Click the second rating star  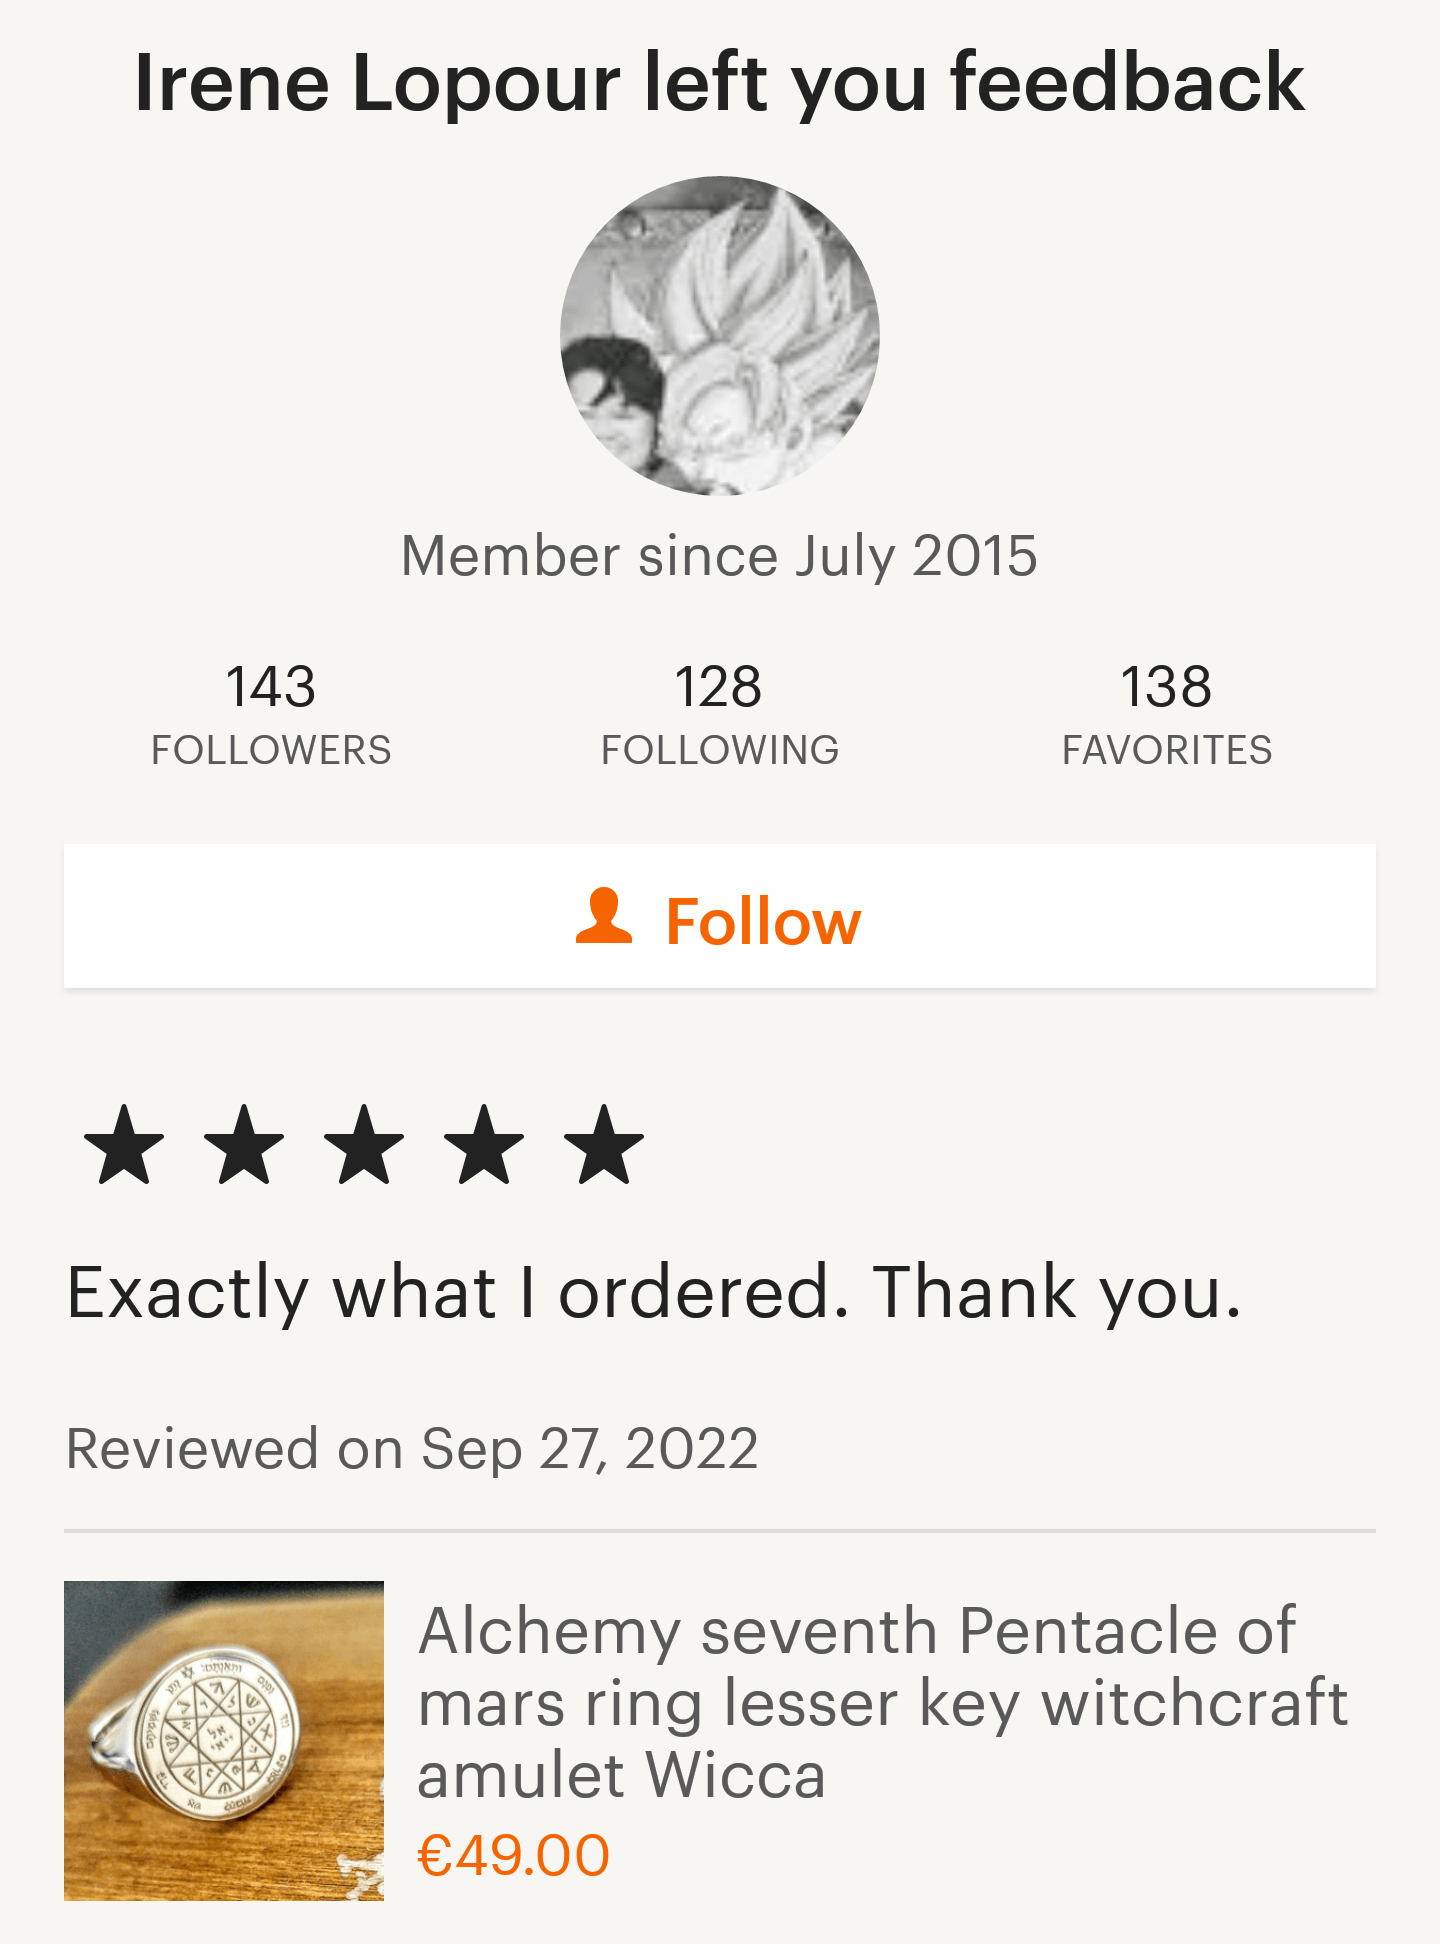pyautogui.click(x=244, y=1145)
